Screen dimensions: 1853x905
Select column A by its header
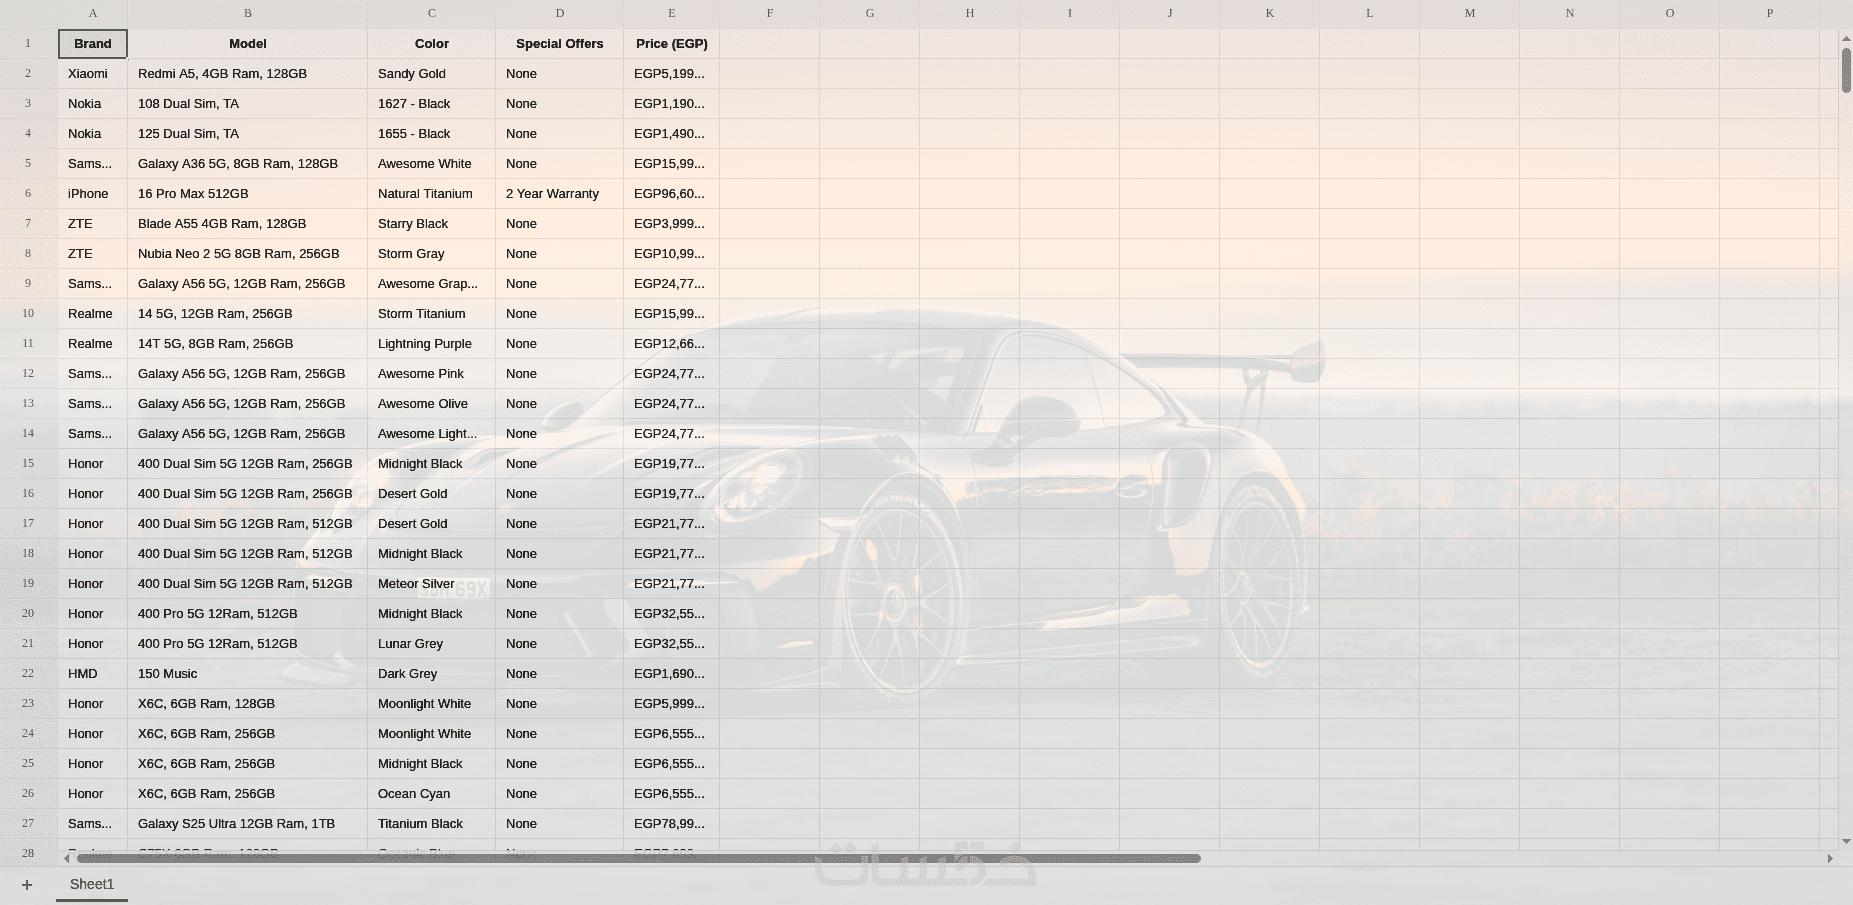(93, 13)
